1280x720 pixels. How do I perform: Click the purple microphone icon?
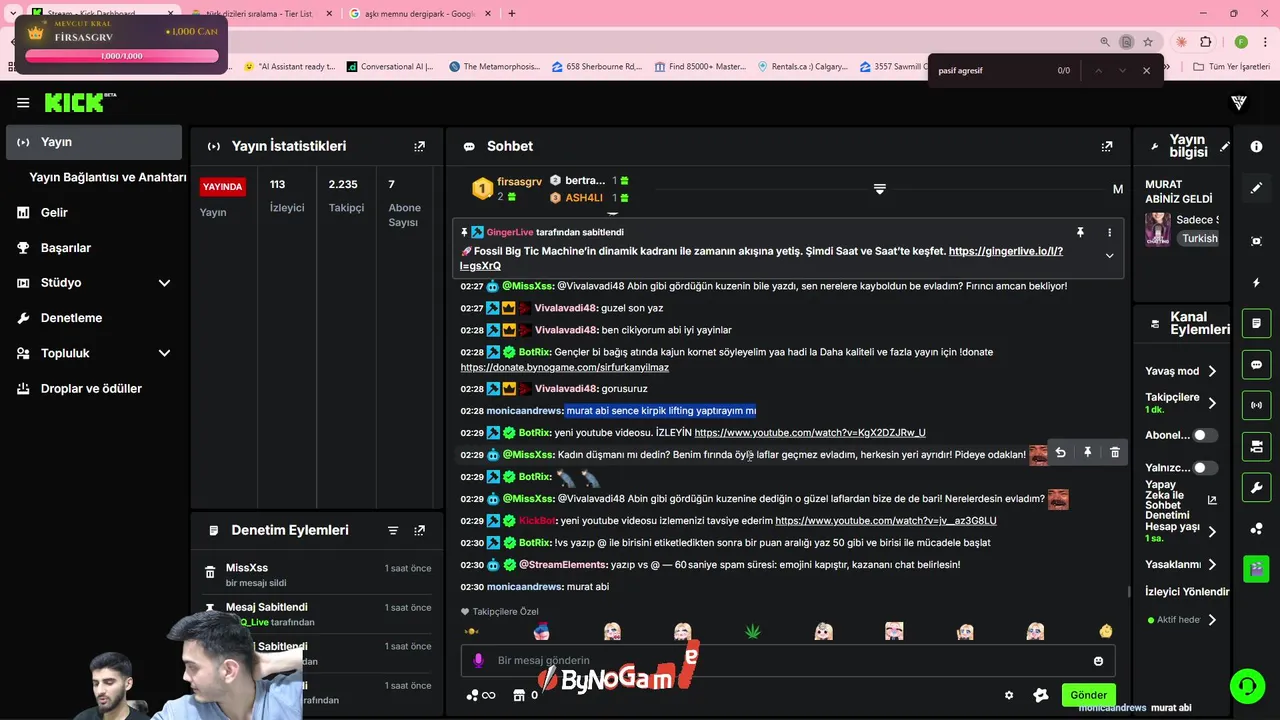point(478,660)
